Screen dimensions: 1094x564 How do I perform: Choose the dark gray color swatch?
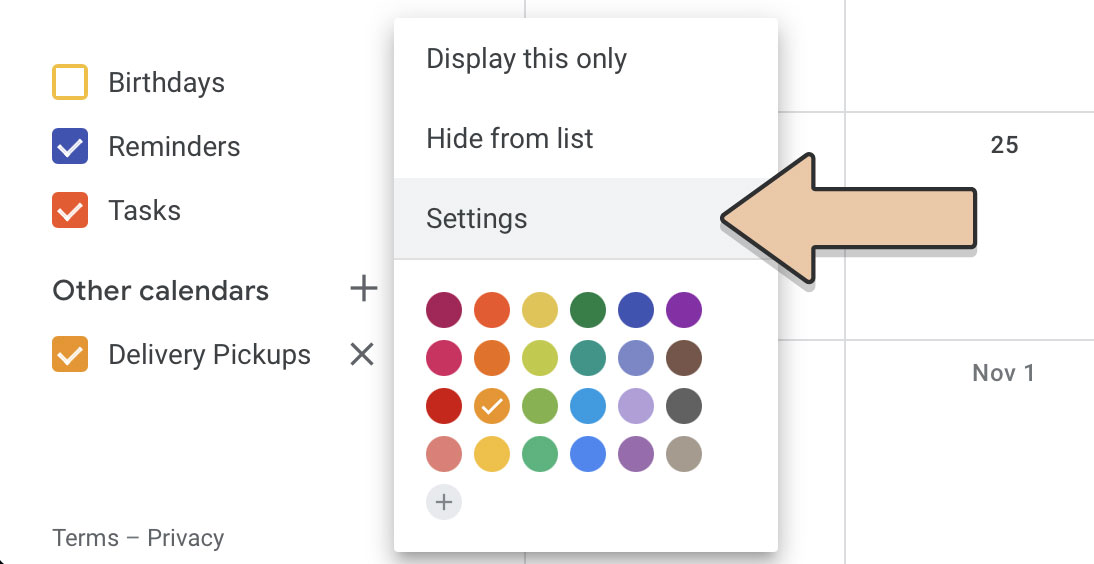click(684, 406)
